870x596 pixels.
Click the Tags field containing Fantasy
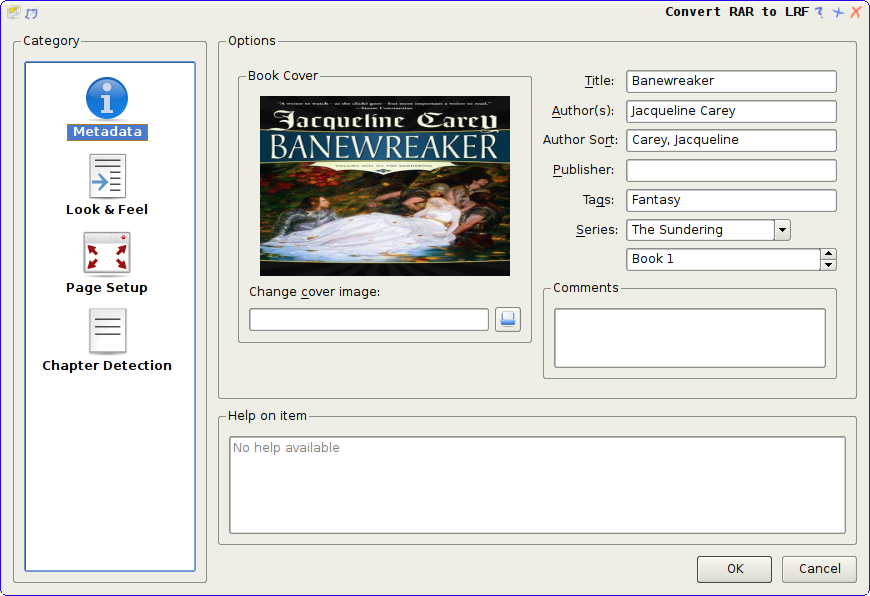coord(731,200)
